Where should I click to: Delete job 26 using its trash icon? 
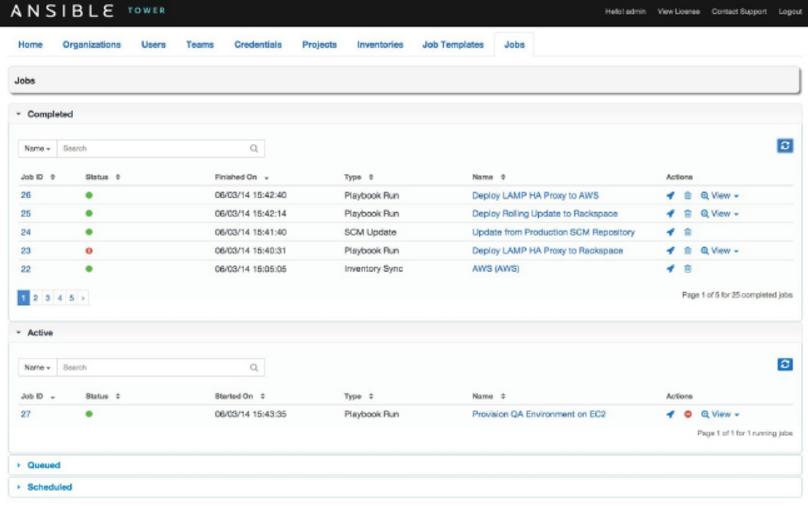pyautogui.click(x=687, y=195)
